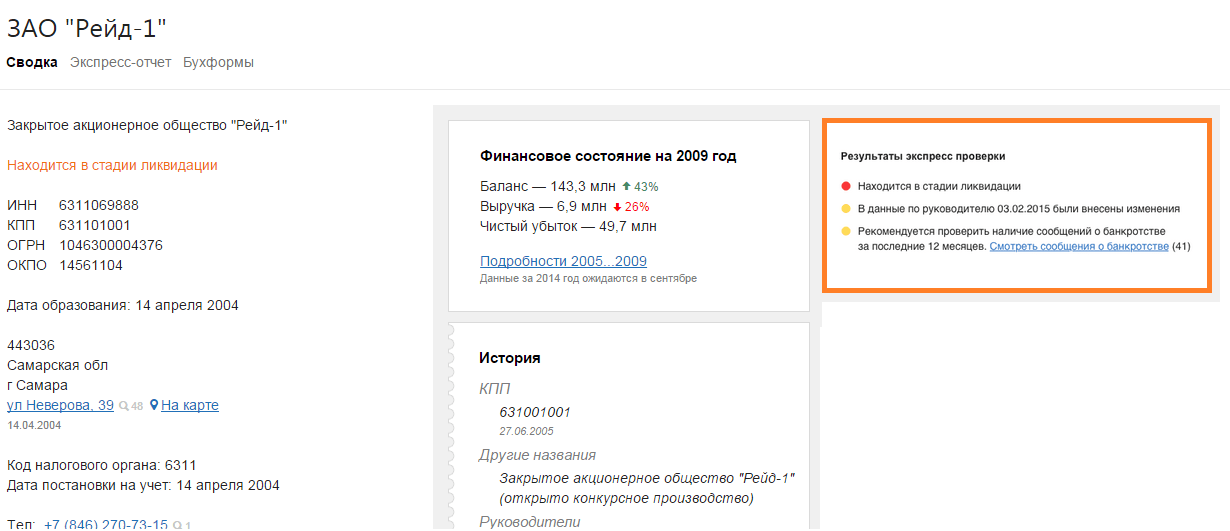Select the Сводка tab
Screen dimensions: 1230x531
32,62
